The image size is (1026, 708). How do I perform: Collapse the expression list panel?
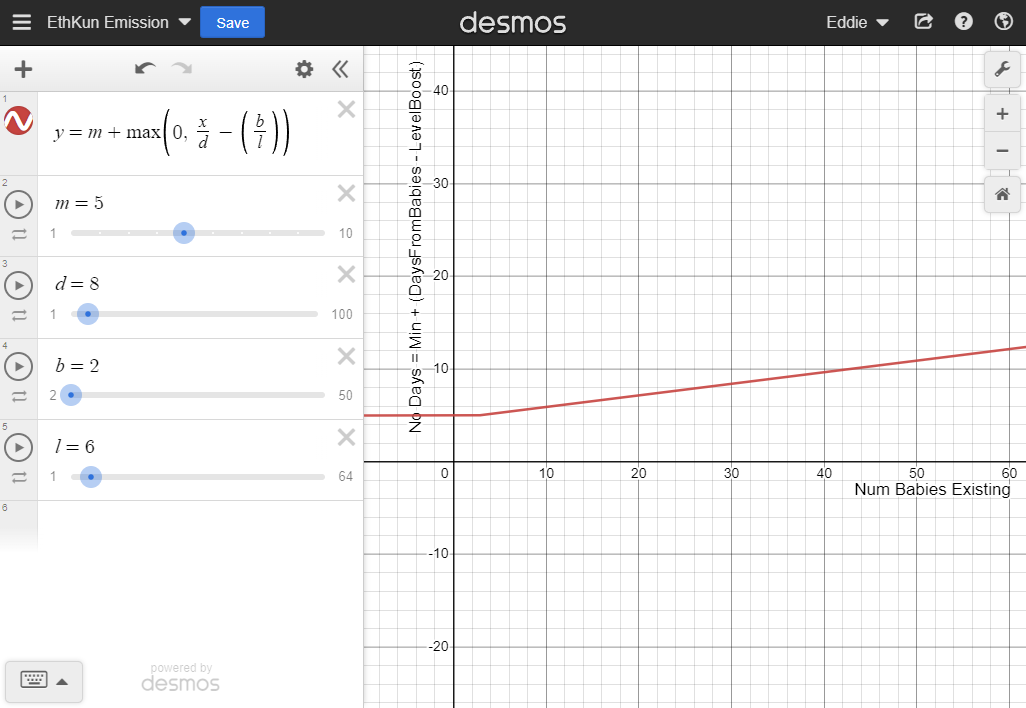pos(340,69)
